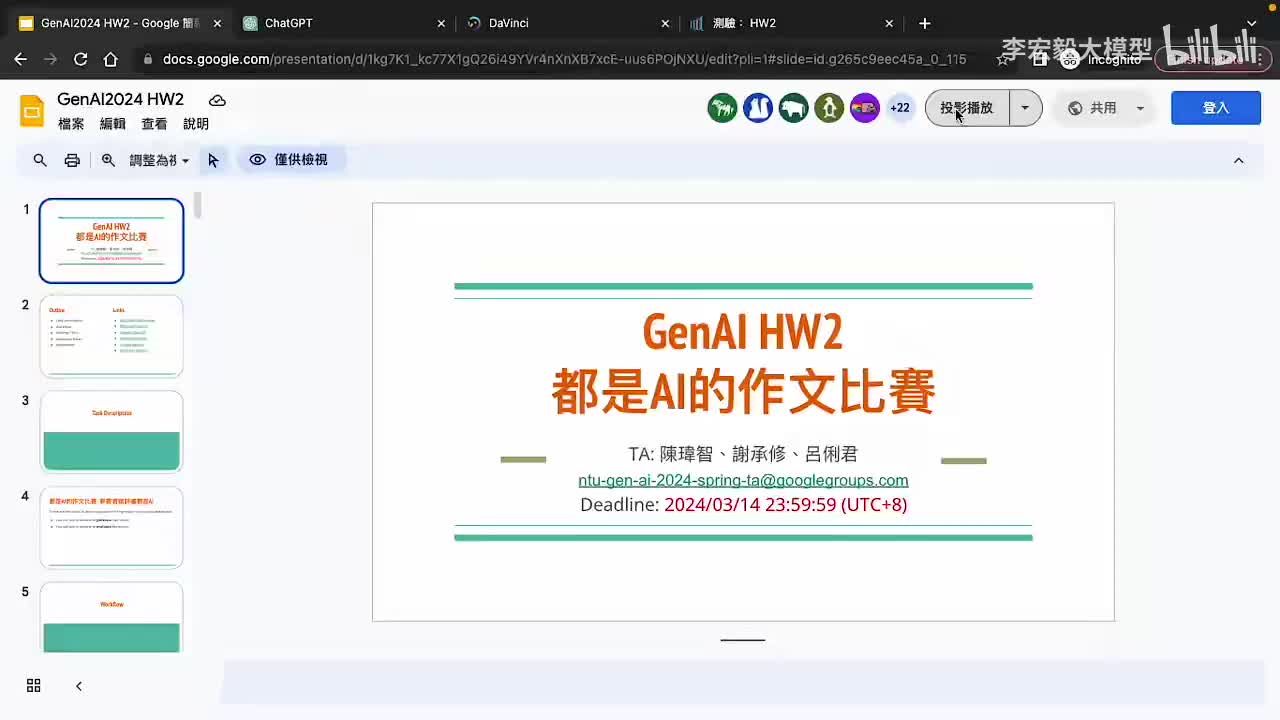Open the 編輯 menu
The width and height of the screenshot is (1280, 720).
(x=113, y=124)
